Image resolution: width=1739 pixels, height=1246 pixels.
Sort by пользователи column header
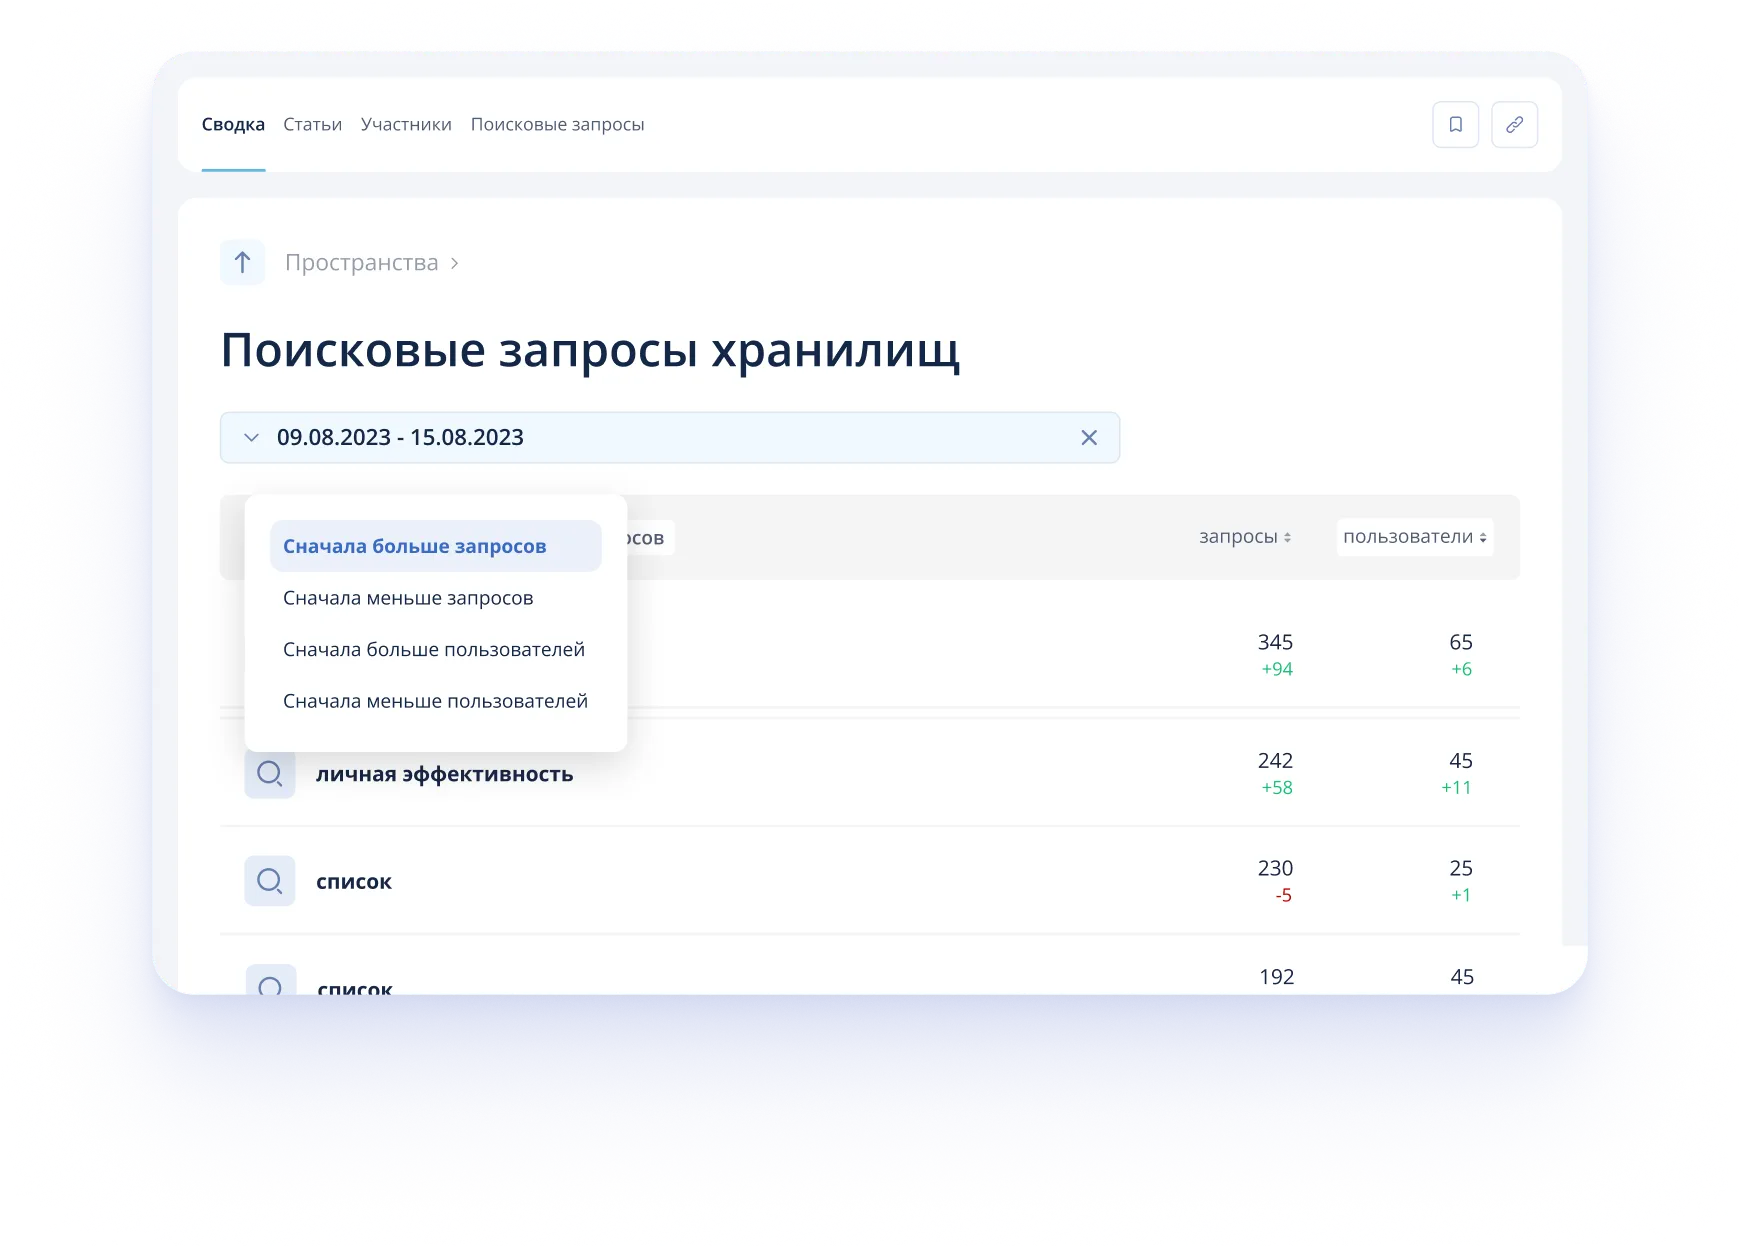tap(1415, 537)
